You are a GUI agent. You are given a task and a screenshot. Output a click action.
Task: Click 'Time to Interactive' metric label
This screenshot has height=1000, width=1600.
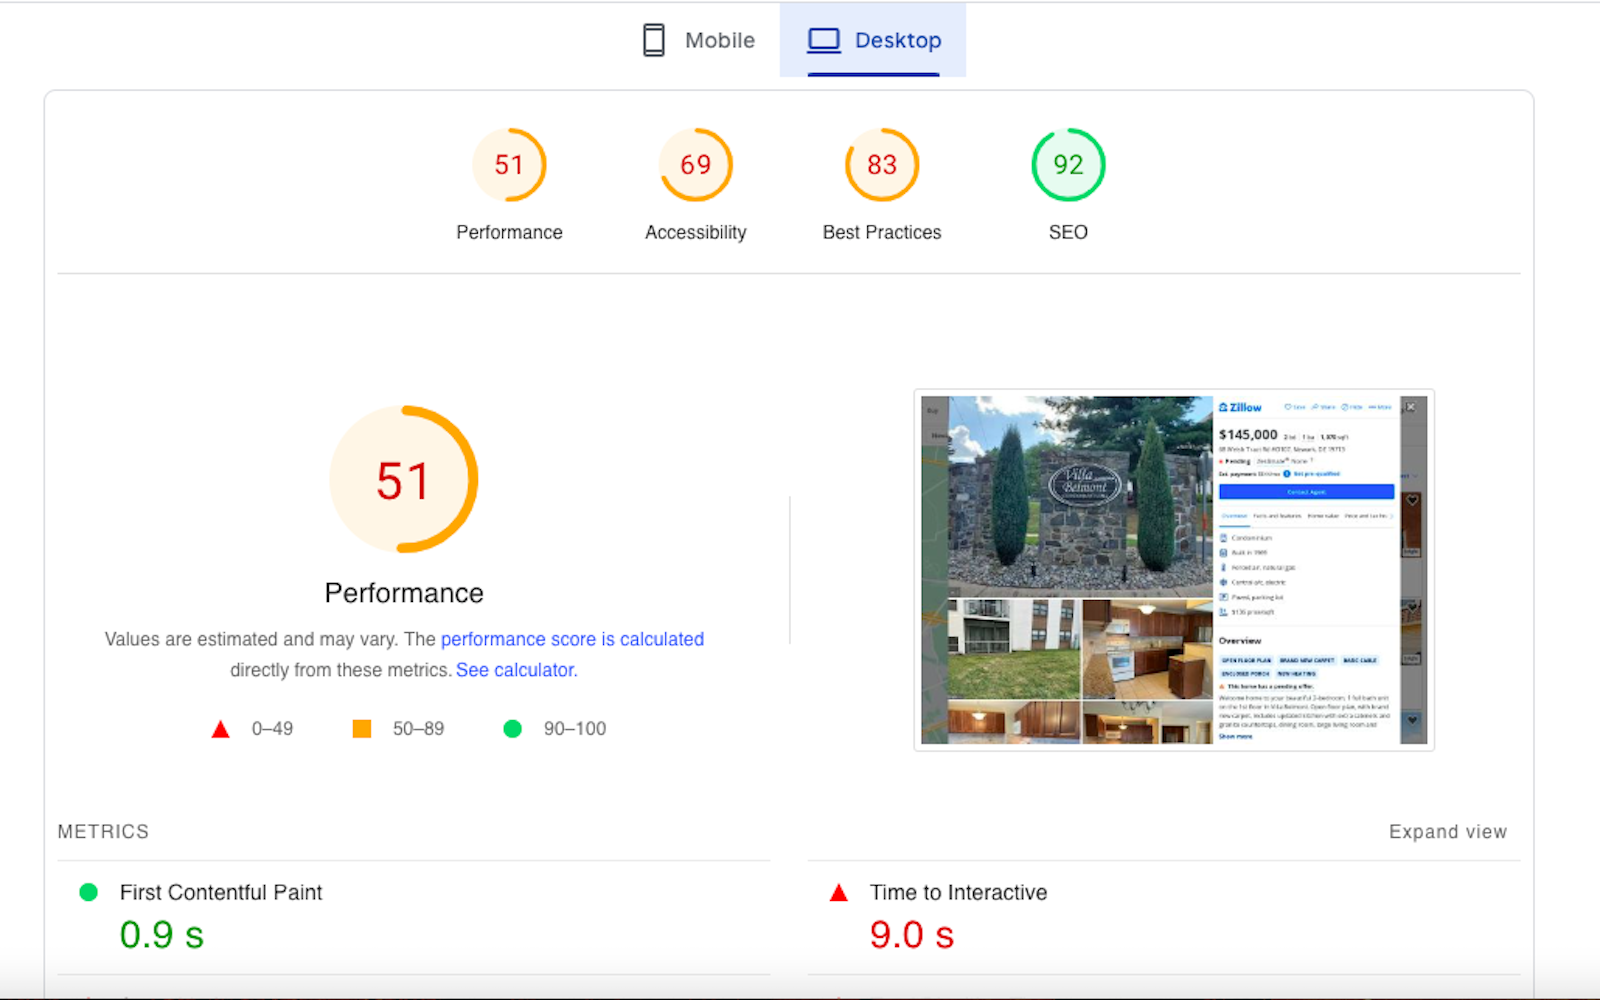point(959,892)
